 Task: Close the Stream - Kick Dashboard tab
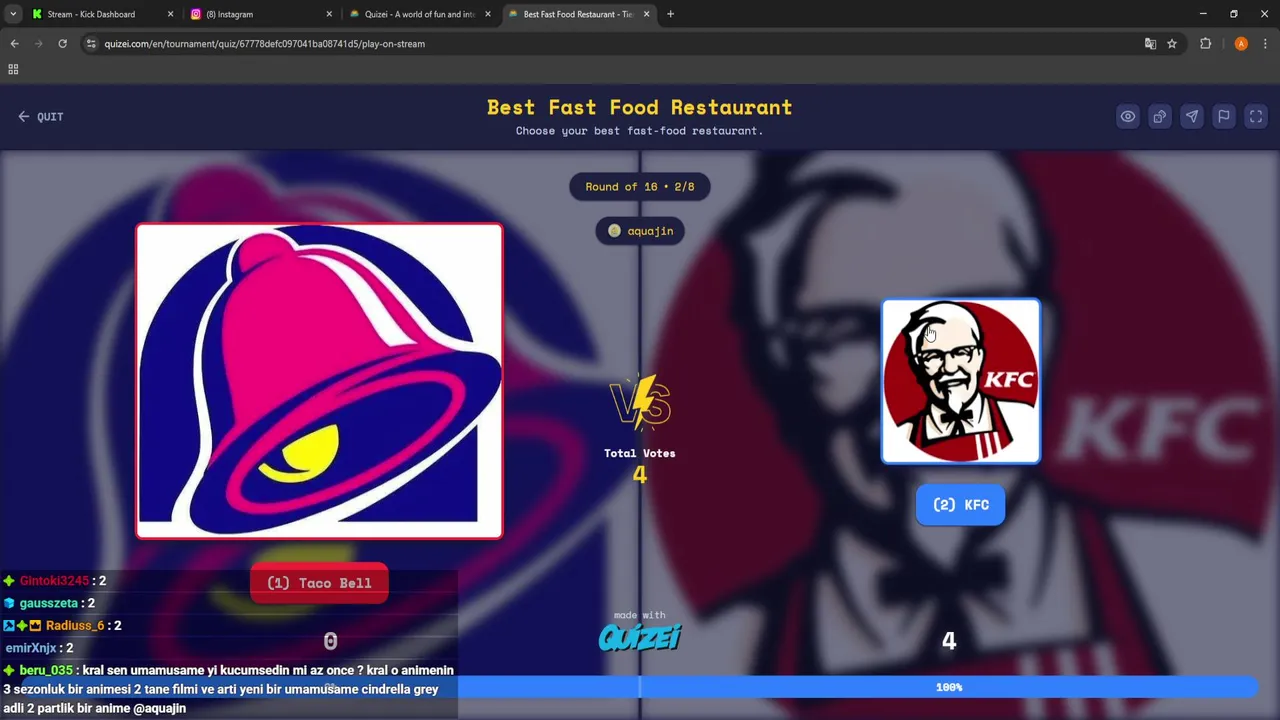click(x=170, y=14)
